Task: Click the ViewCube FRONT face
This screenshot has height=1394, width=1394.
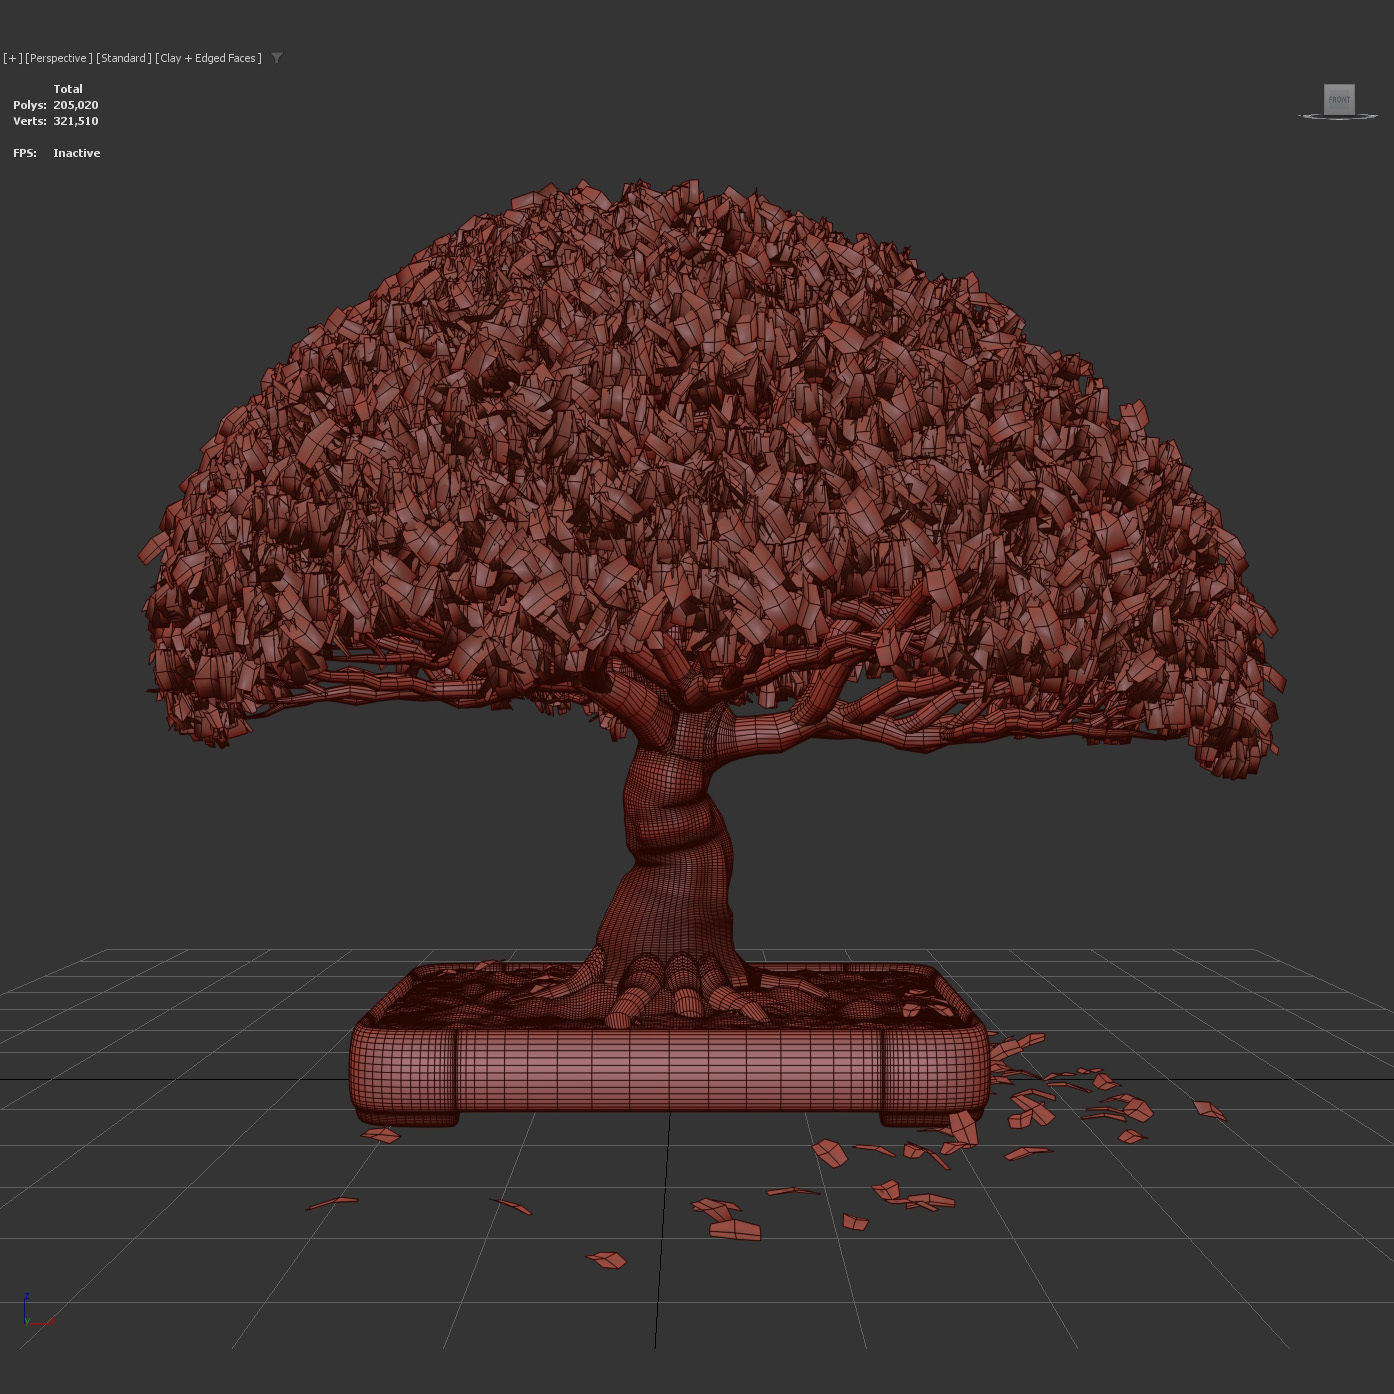Action: (x=1339, y=99)
